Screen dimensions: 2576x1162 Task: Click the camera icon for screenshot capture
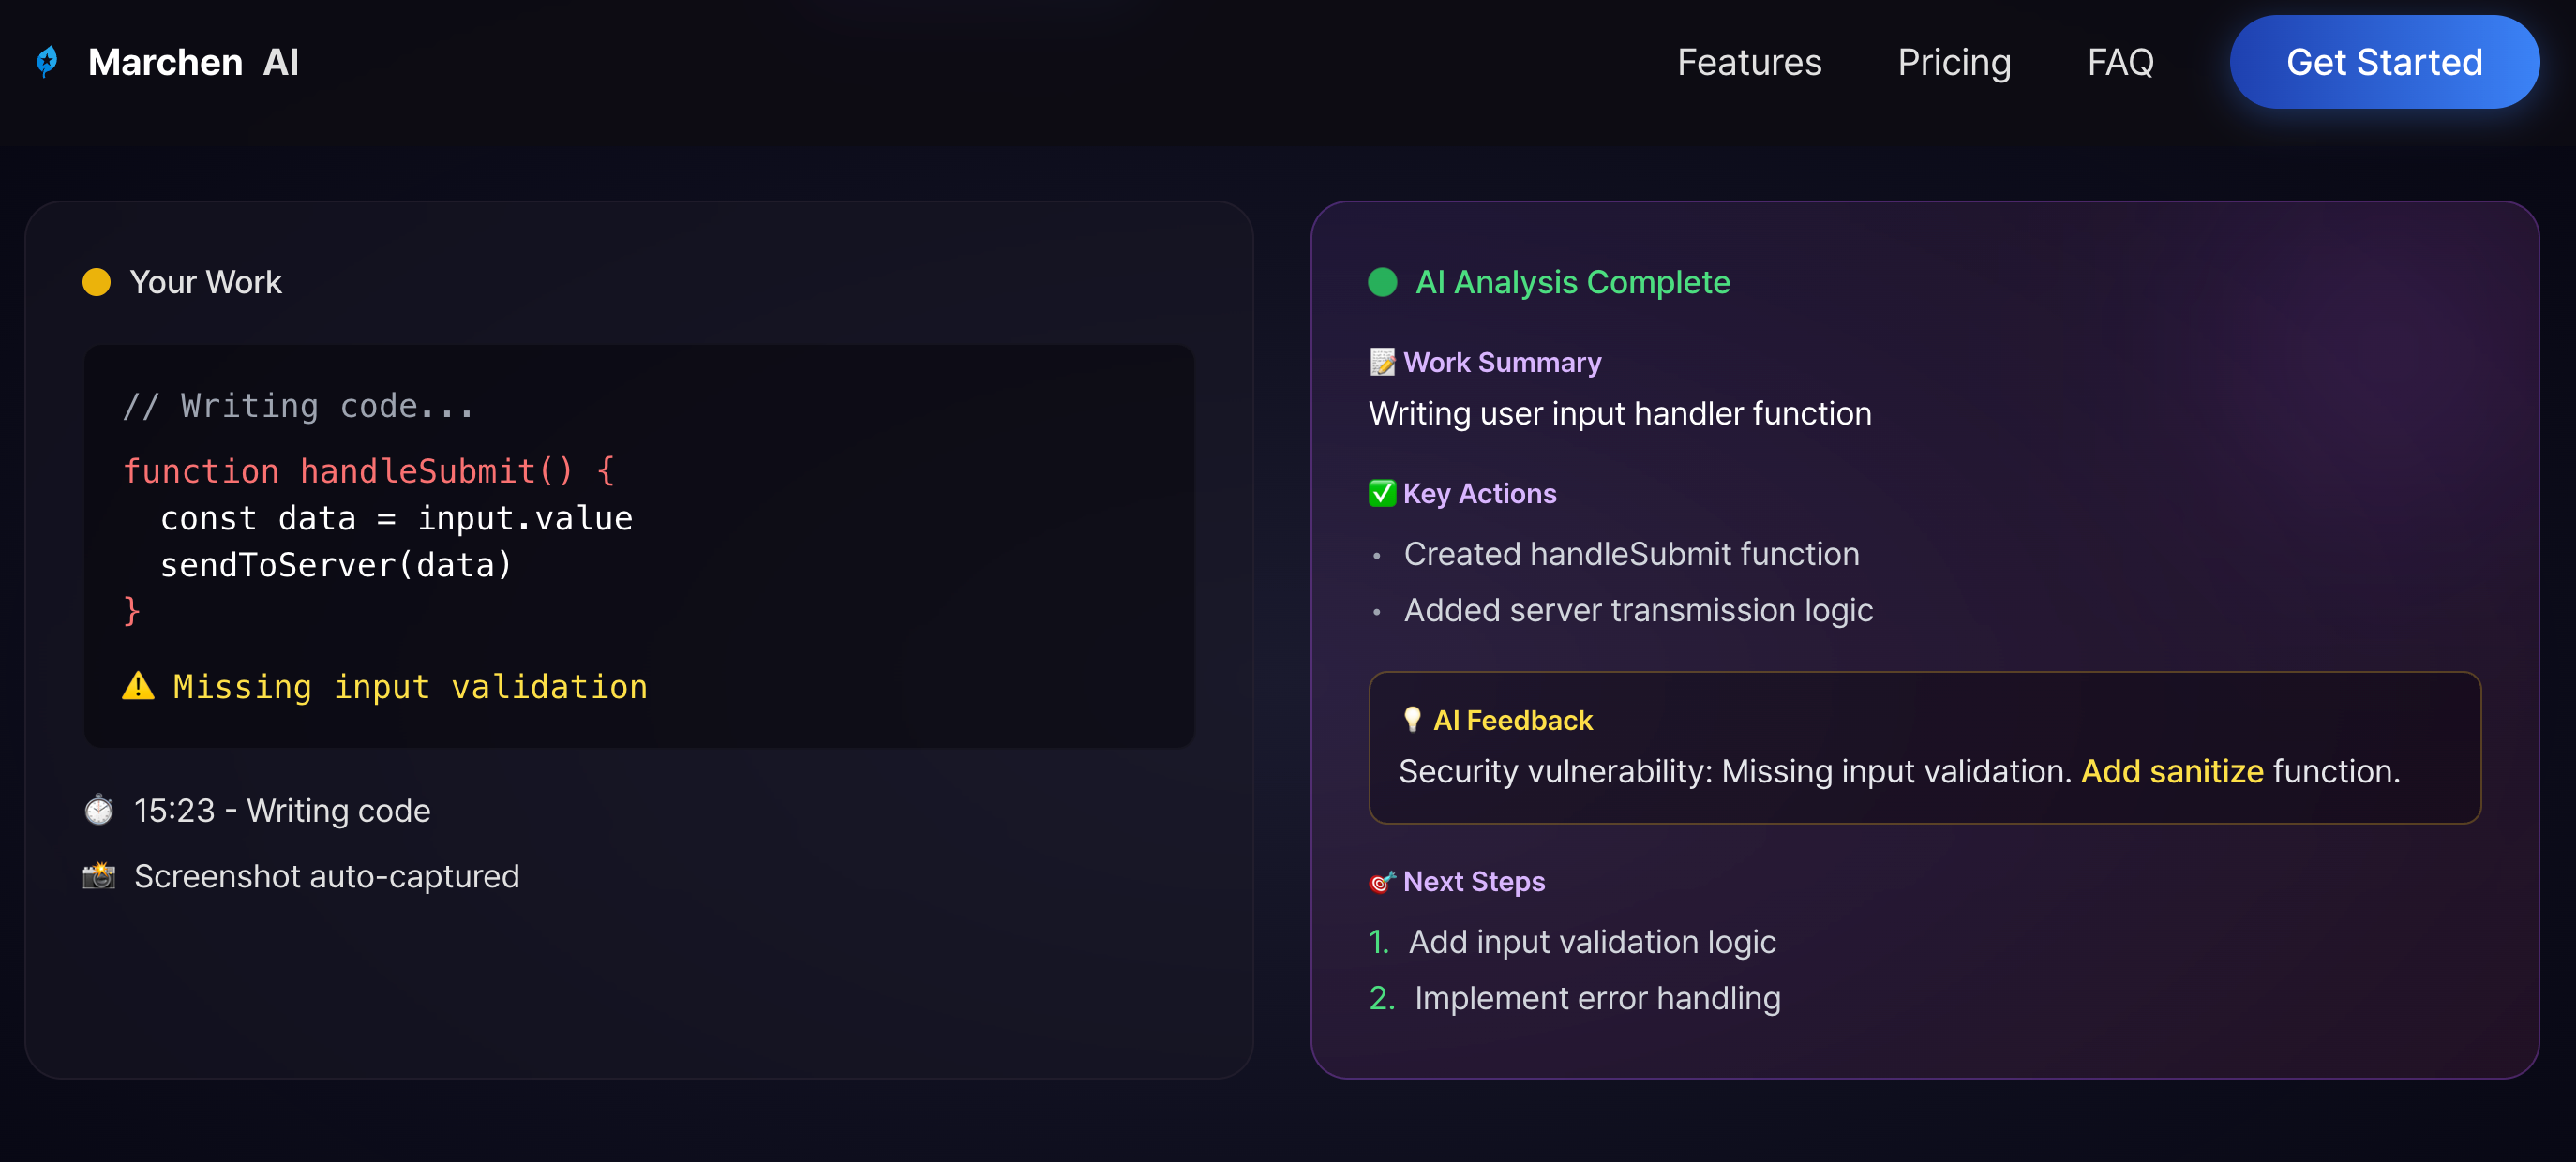(98, 876)
